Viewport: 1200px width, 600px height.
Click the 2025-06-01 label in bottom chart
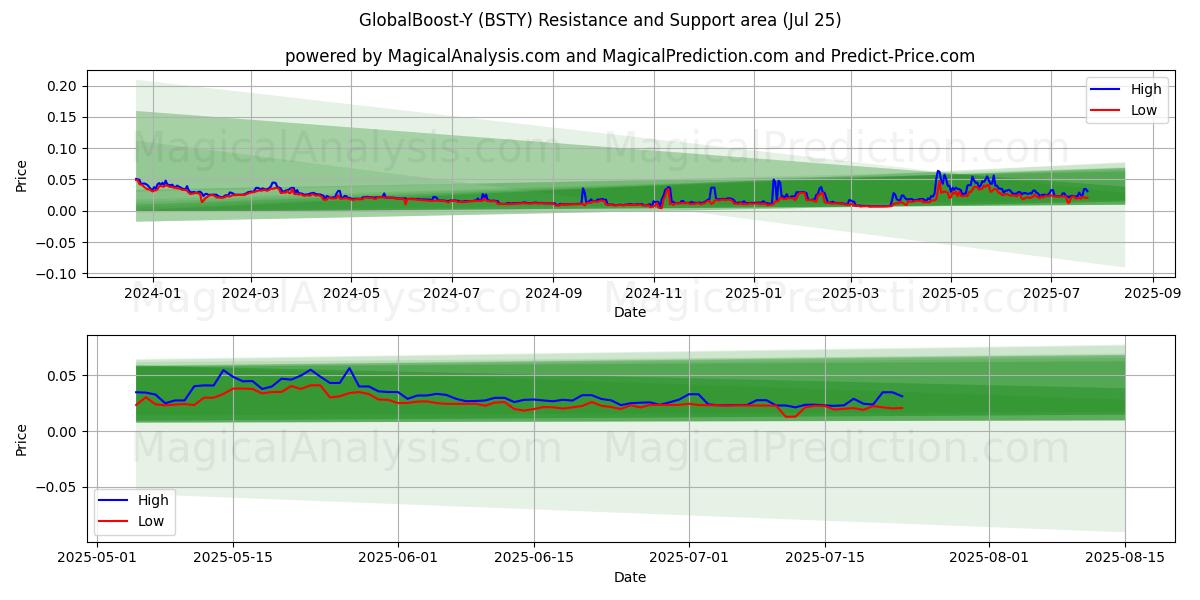398,558
